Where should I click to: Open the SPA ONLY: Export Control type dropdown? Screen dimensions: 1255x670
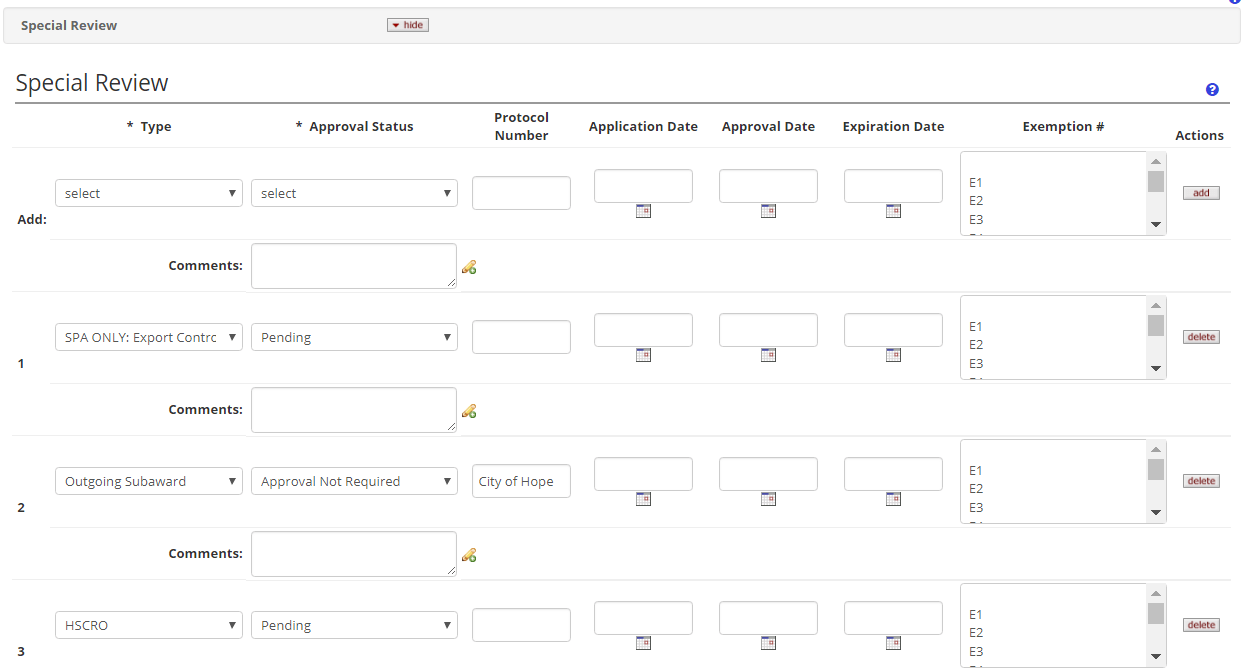click(x=149, y=337)
